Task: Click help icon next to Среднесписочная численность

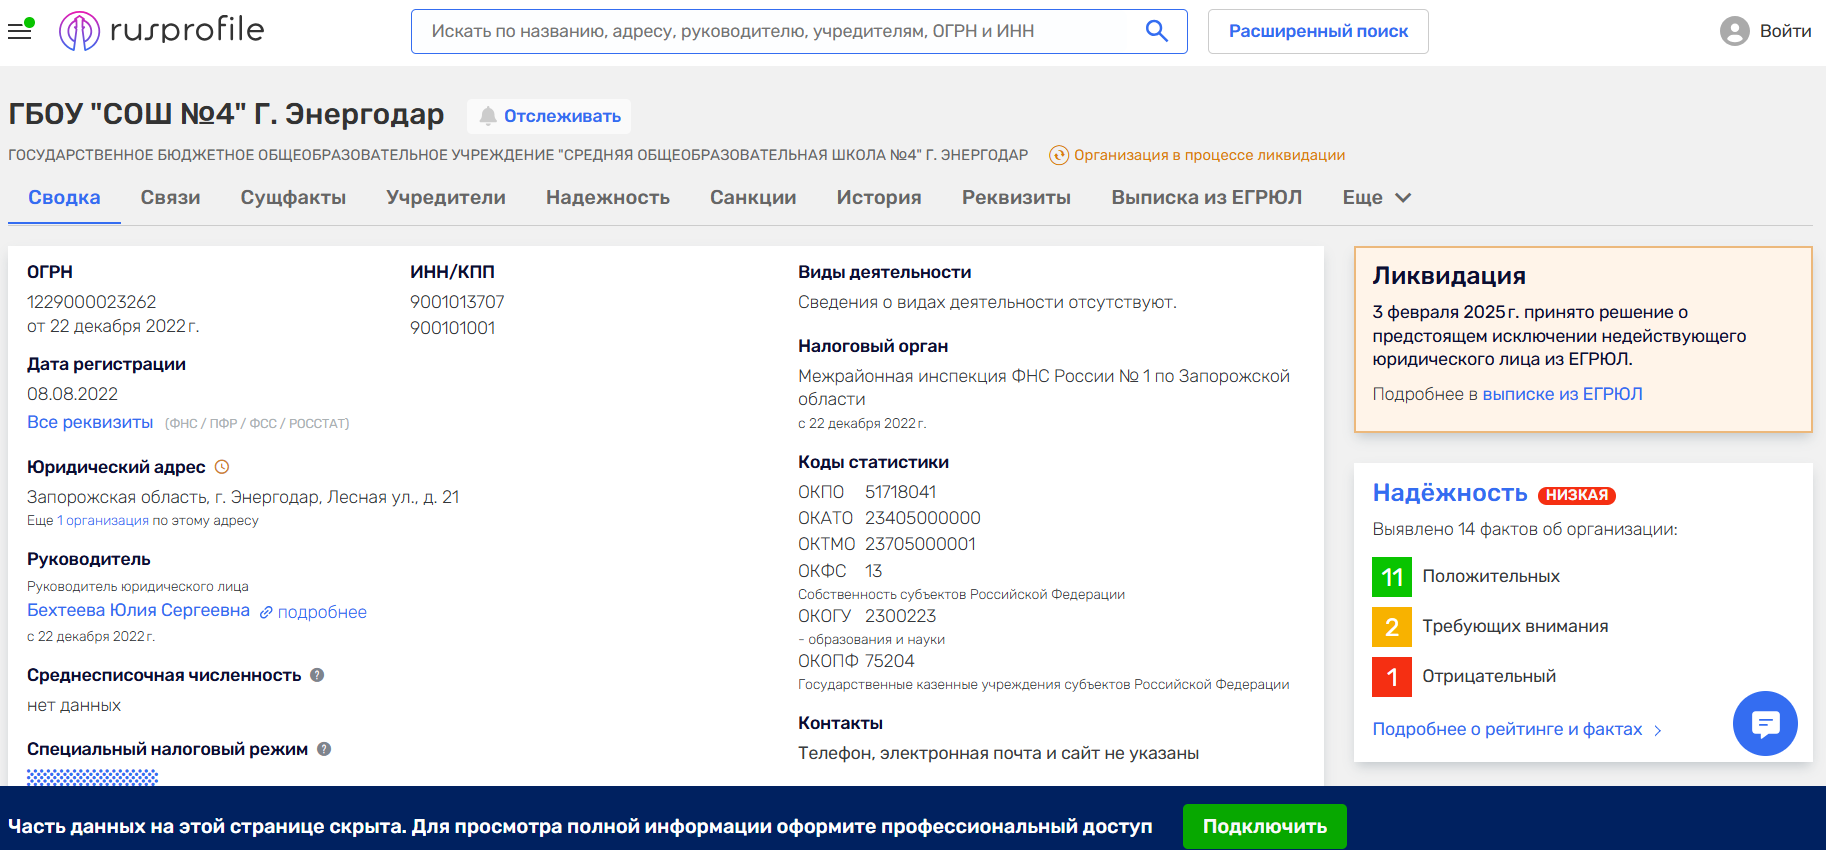Action: (x=317, y=675)
